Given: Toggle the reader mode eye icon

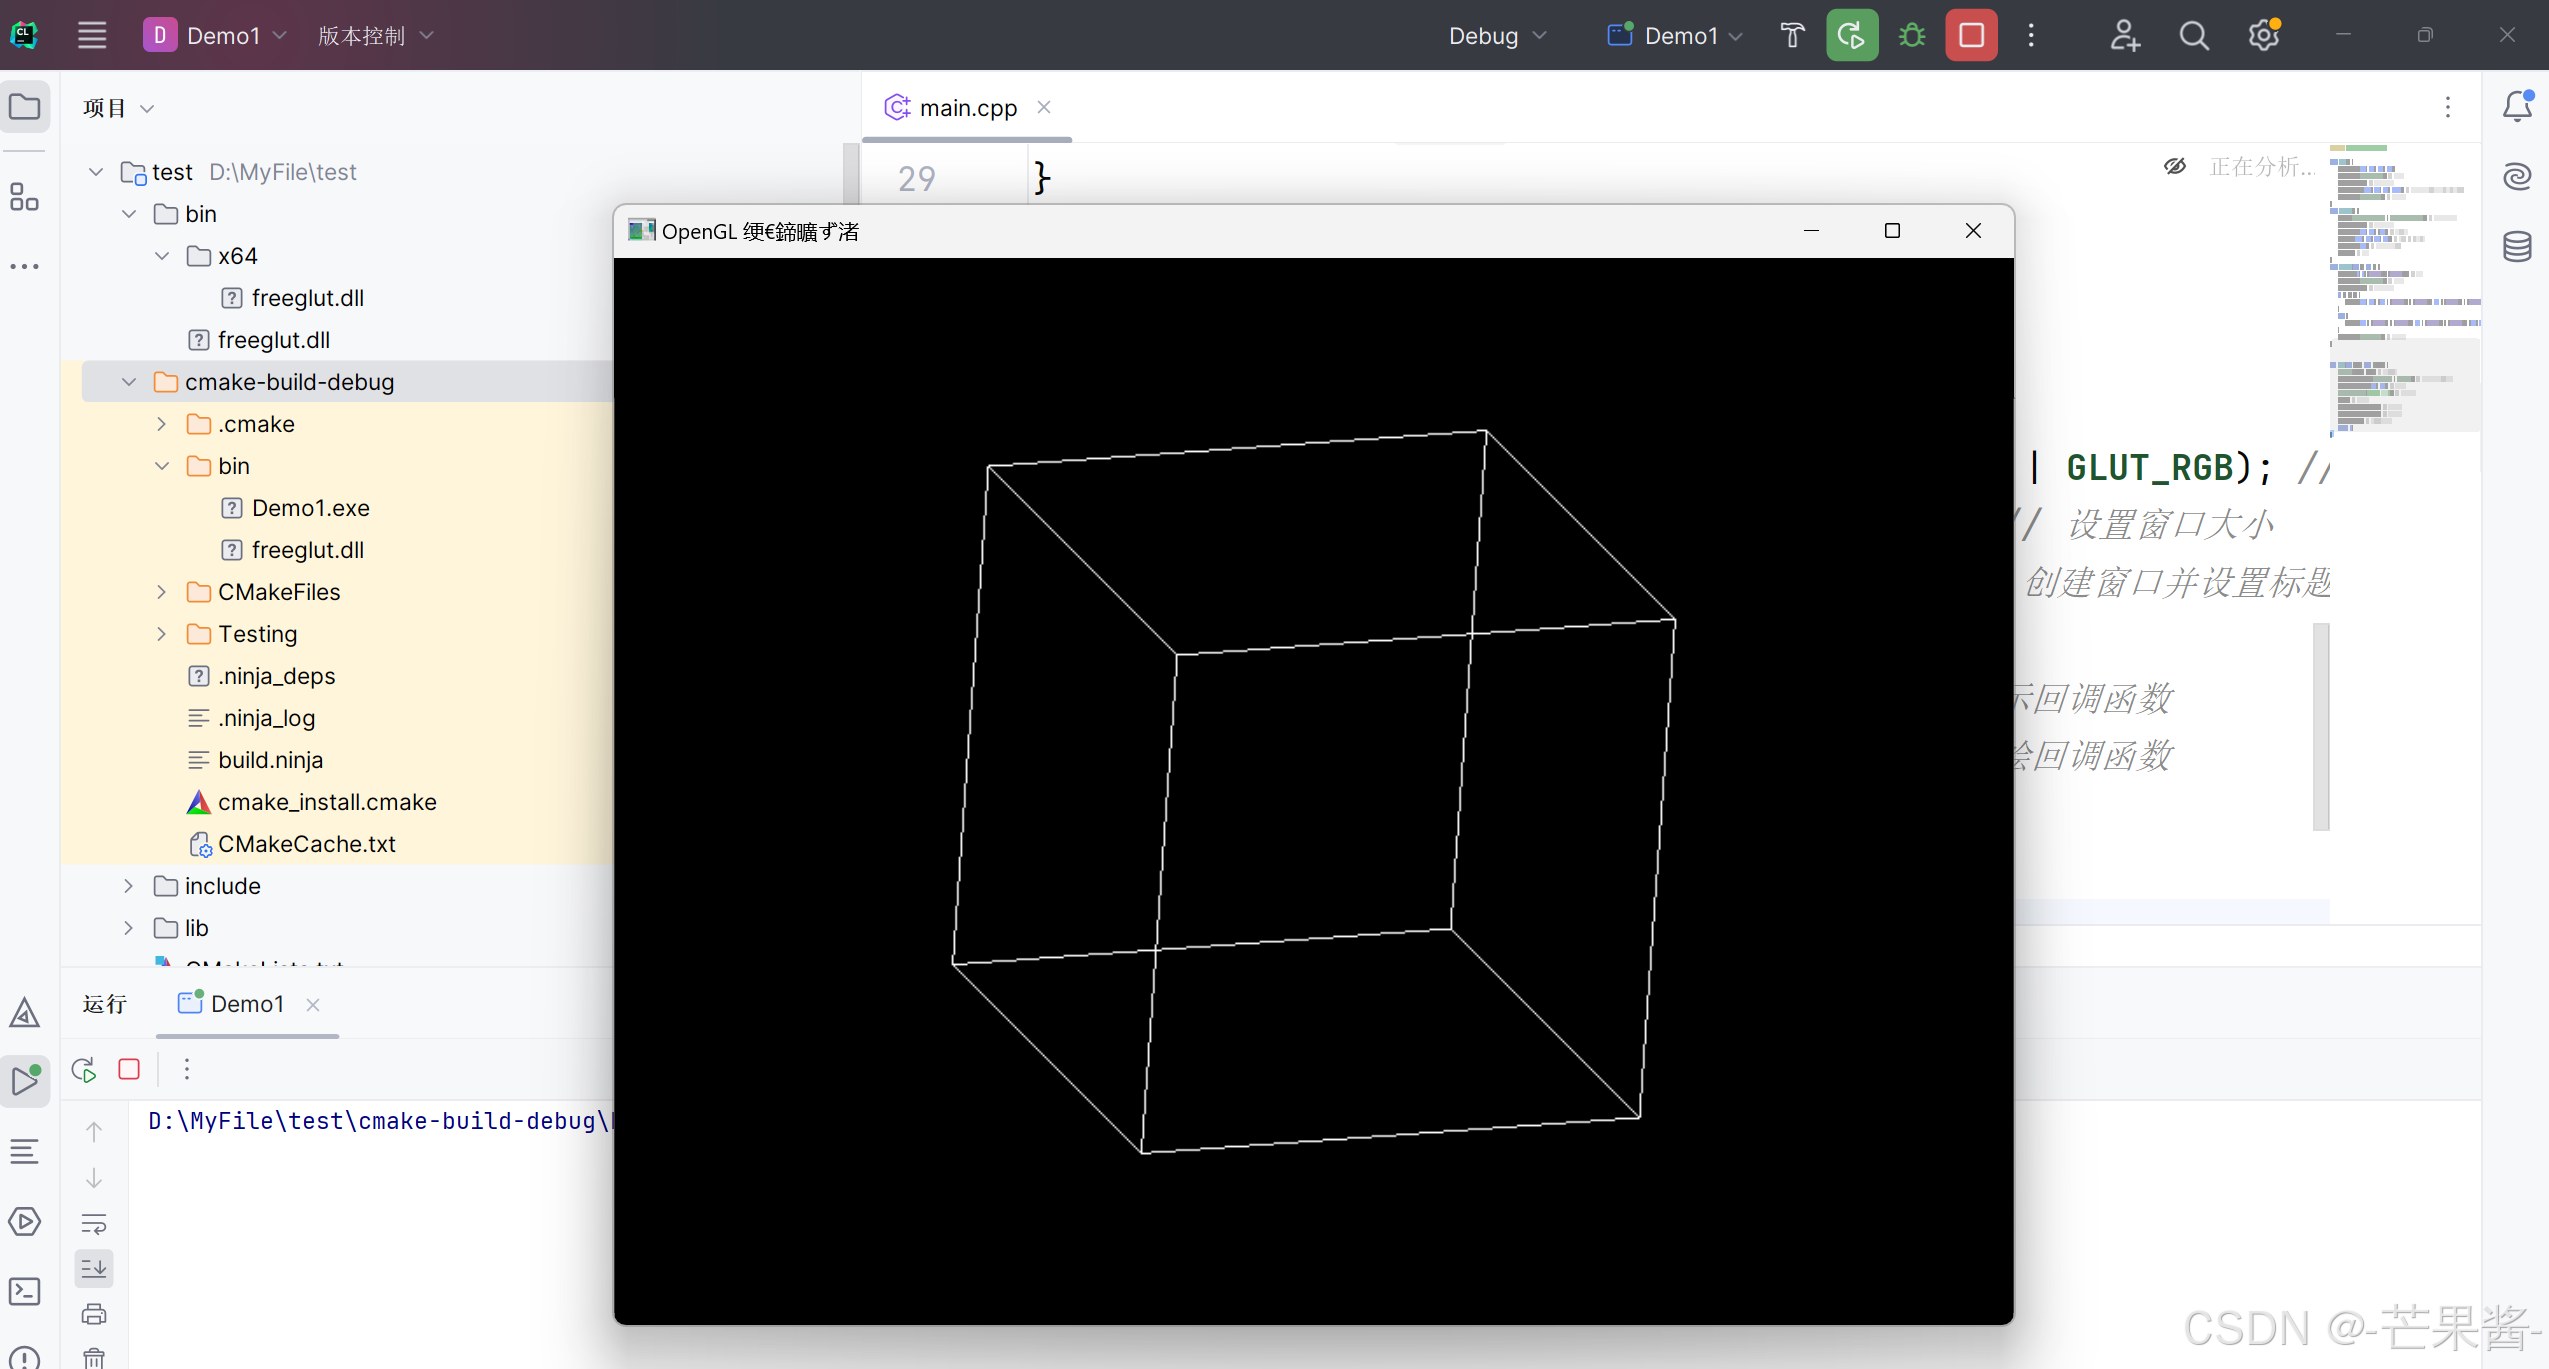Looking at the screenshot, I should click(2175, 166).
